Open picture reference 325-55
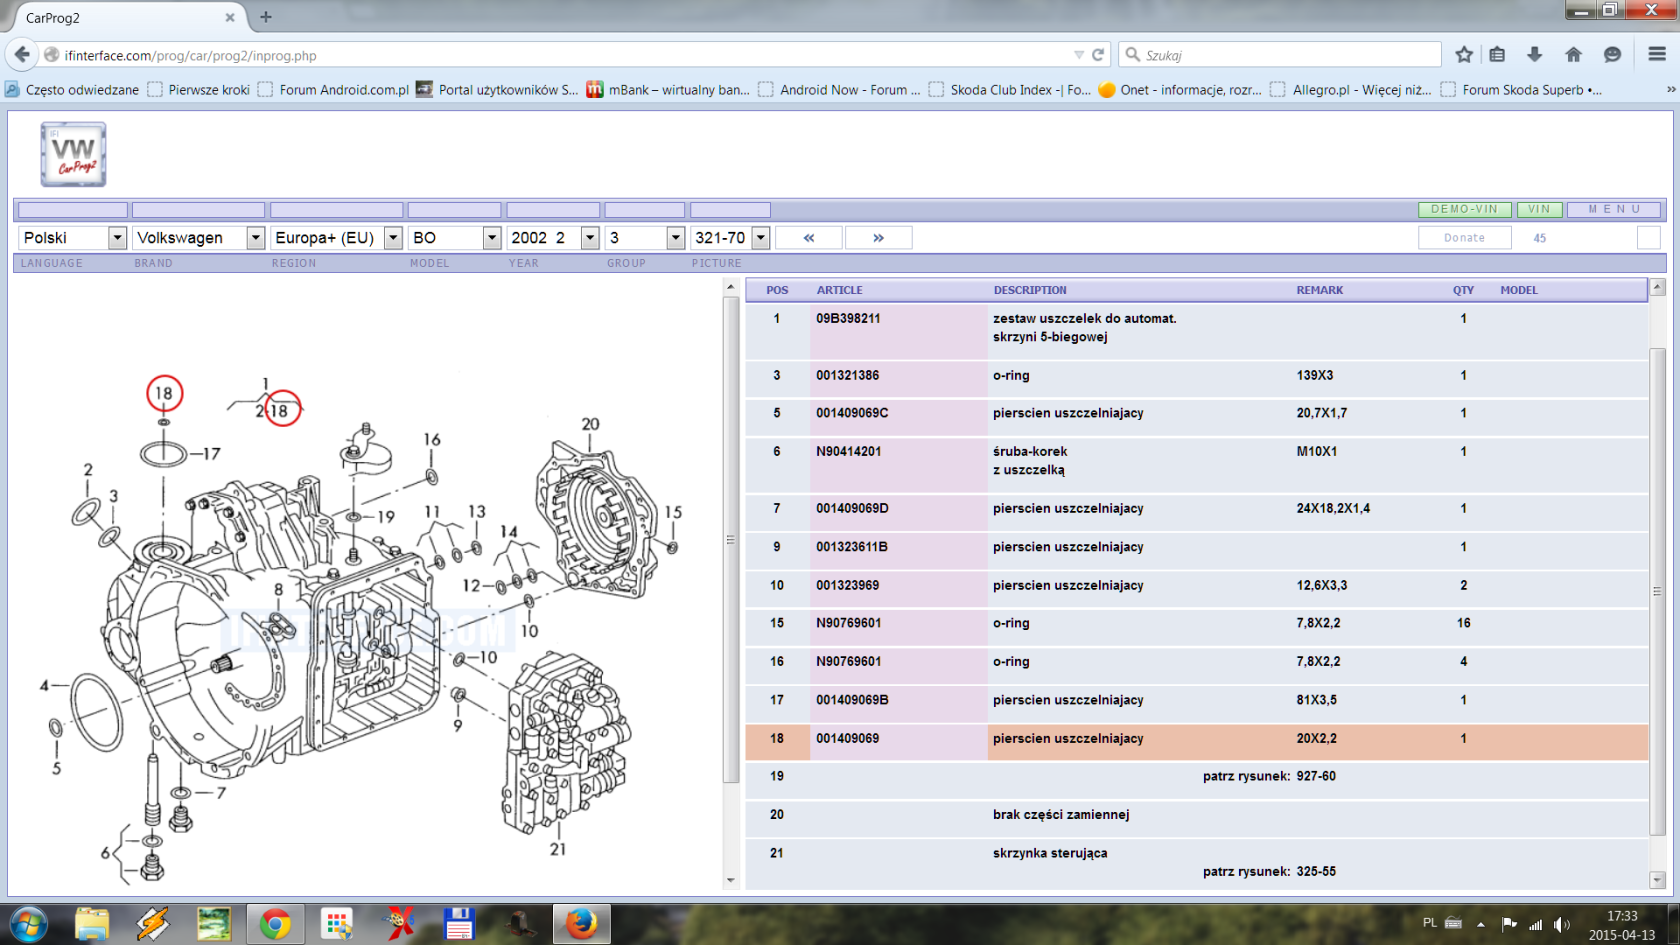1680x945 pixels. pyautogui.click(x=1316, y=872)
